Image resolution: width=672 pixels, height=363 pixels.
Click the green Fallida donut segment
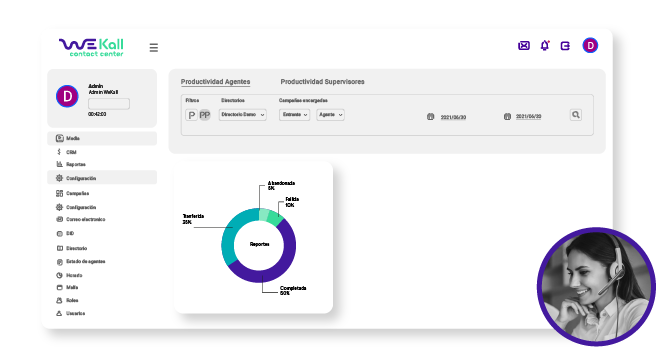[275, 217]
